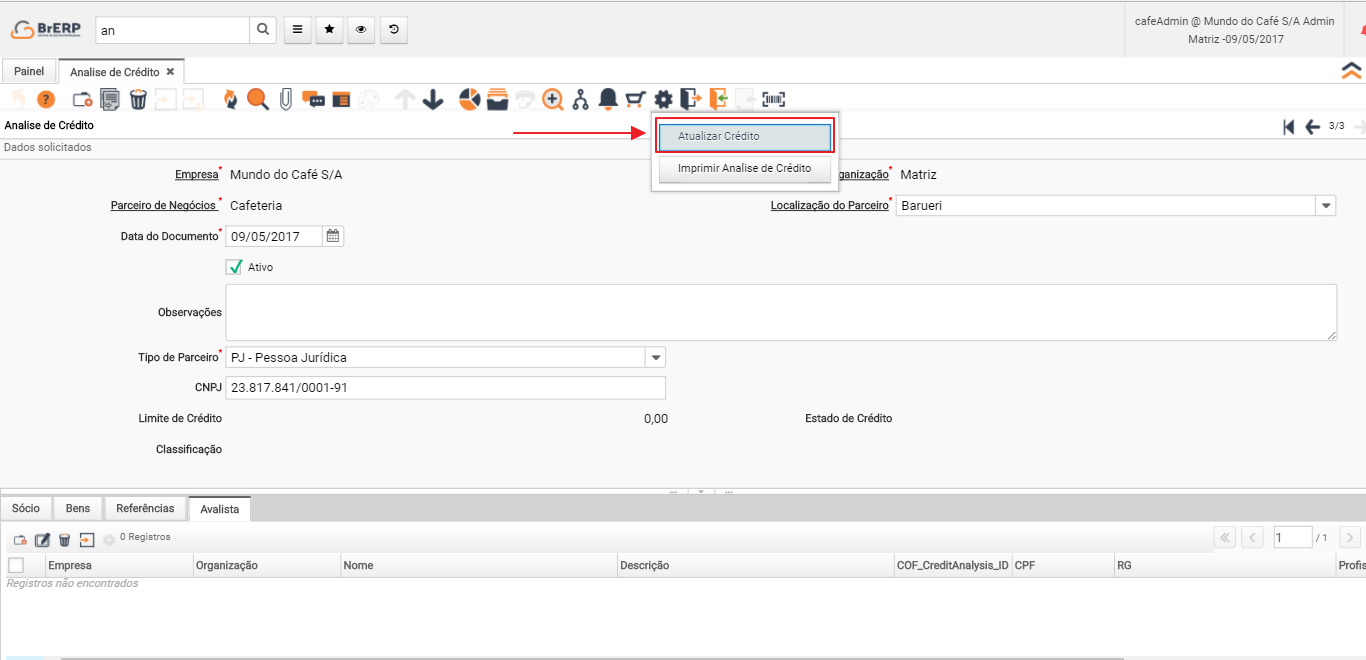
Task: Click Imprimir Analise de Crédito button
Action: [x=745, y=168]
